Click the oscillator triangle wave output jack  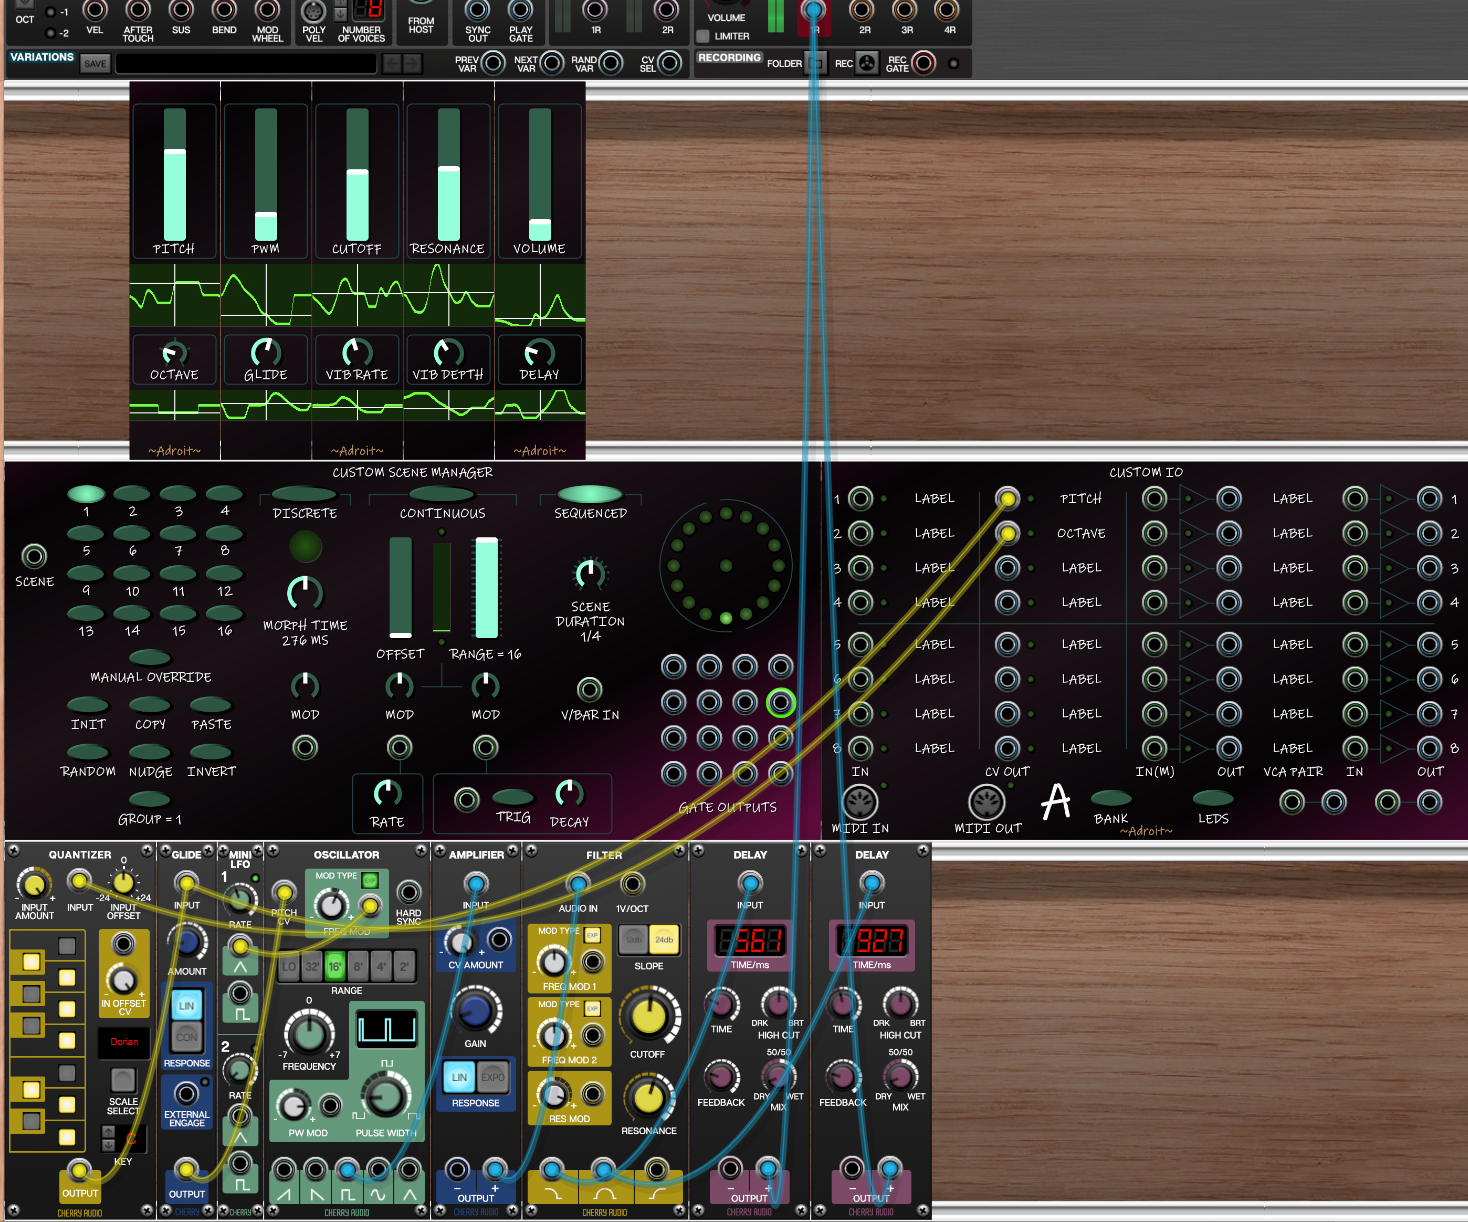pos(410,1170)
